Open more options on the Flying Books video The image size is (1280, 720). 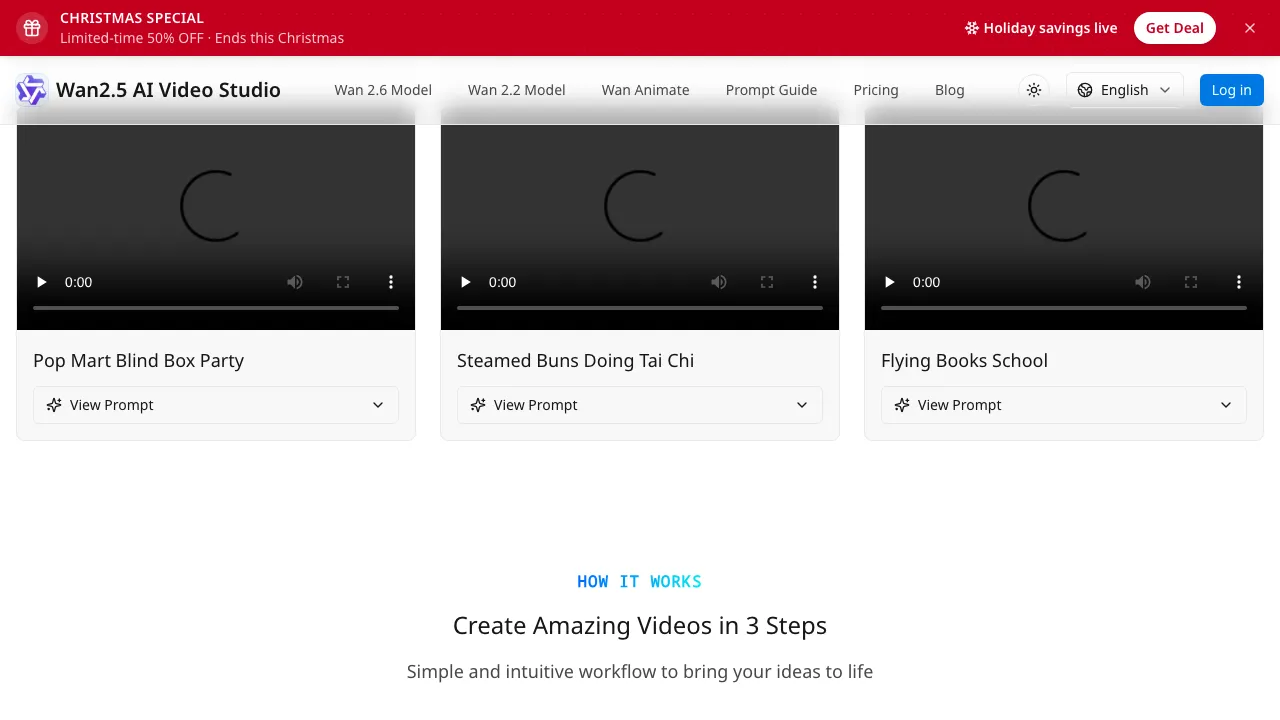(1239, 282)
